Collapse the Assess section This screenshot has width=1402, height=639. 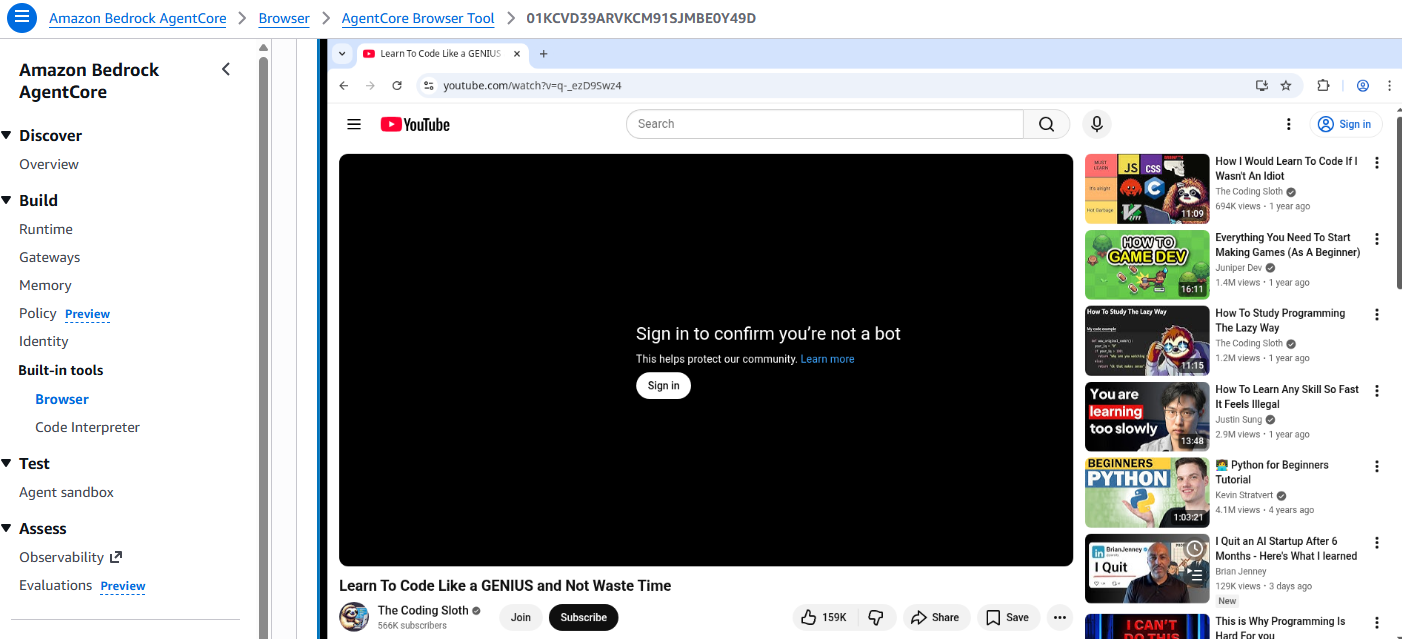click(x=7, y=528)
